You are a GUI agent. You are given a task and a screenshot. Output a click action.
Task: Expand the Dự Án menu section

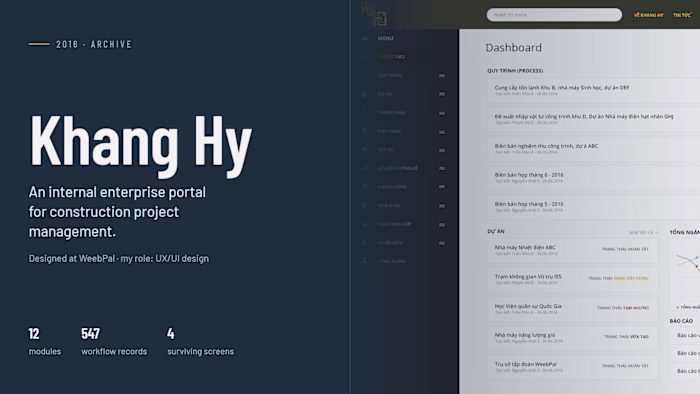click(442, 94)
